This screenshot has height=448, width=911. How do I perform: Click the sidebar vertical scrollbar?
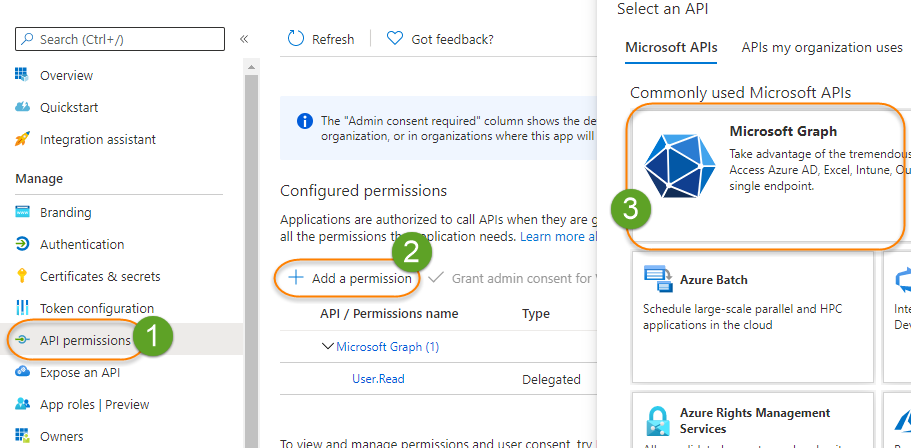251,260
